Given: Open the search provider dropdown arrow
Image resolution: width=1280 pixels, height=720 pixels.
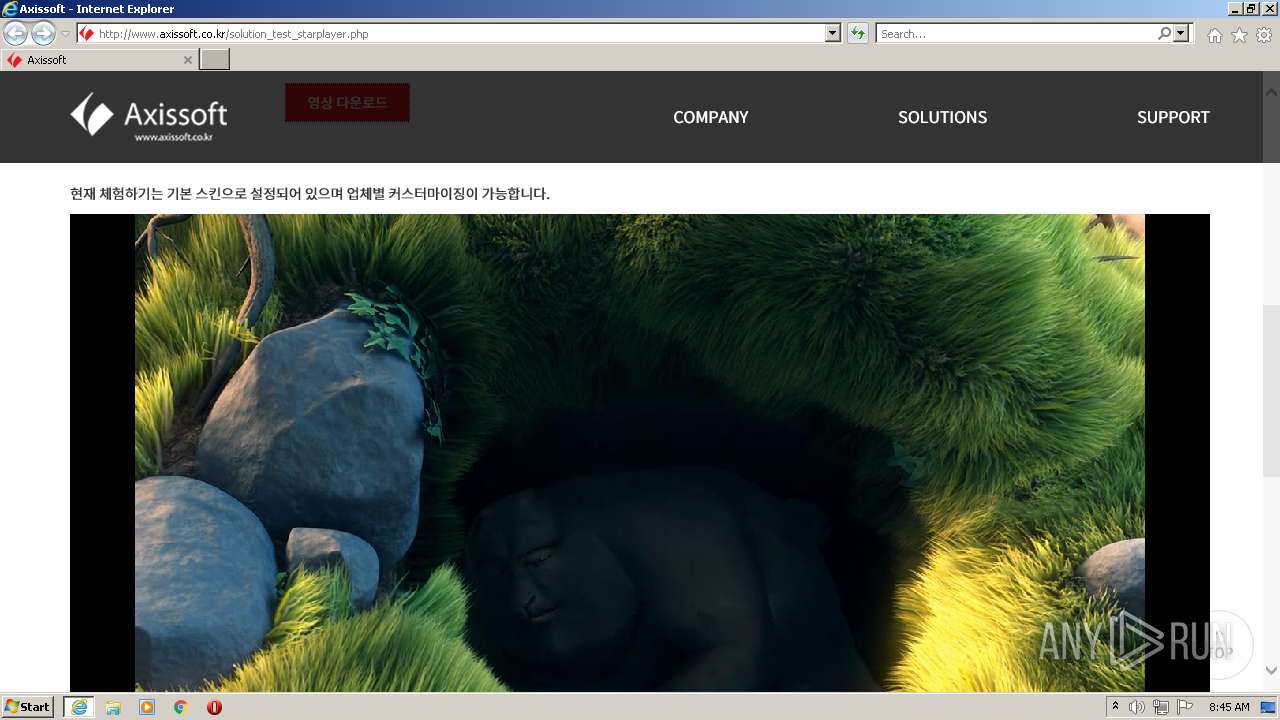Looking at the screenshot, I should (1182, 34).
